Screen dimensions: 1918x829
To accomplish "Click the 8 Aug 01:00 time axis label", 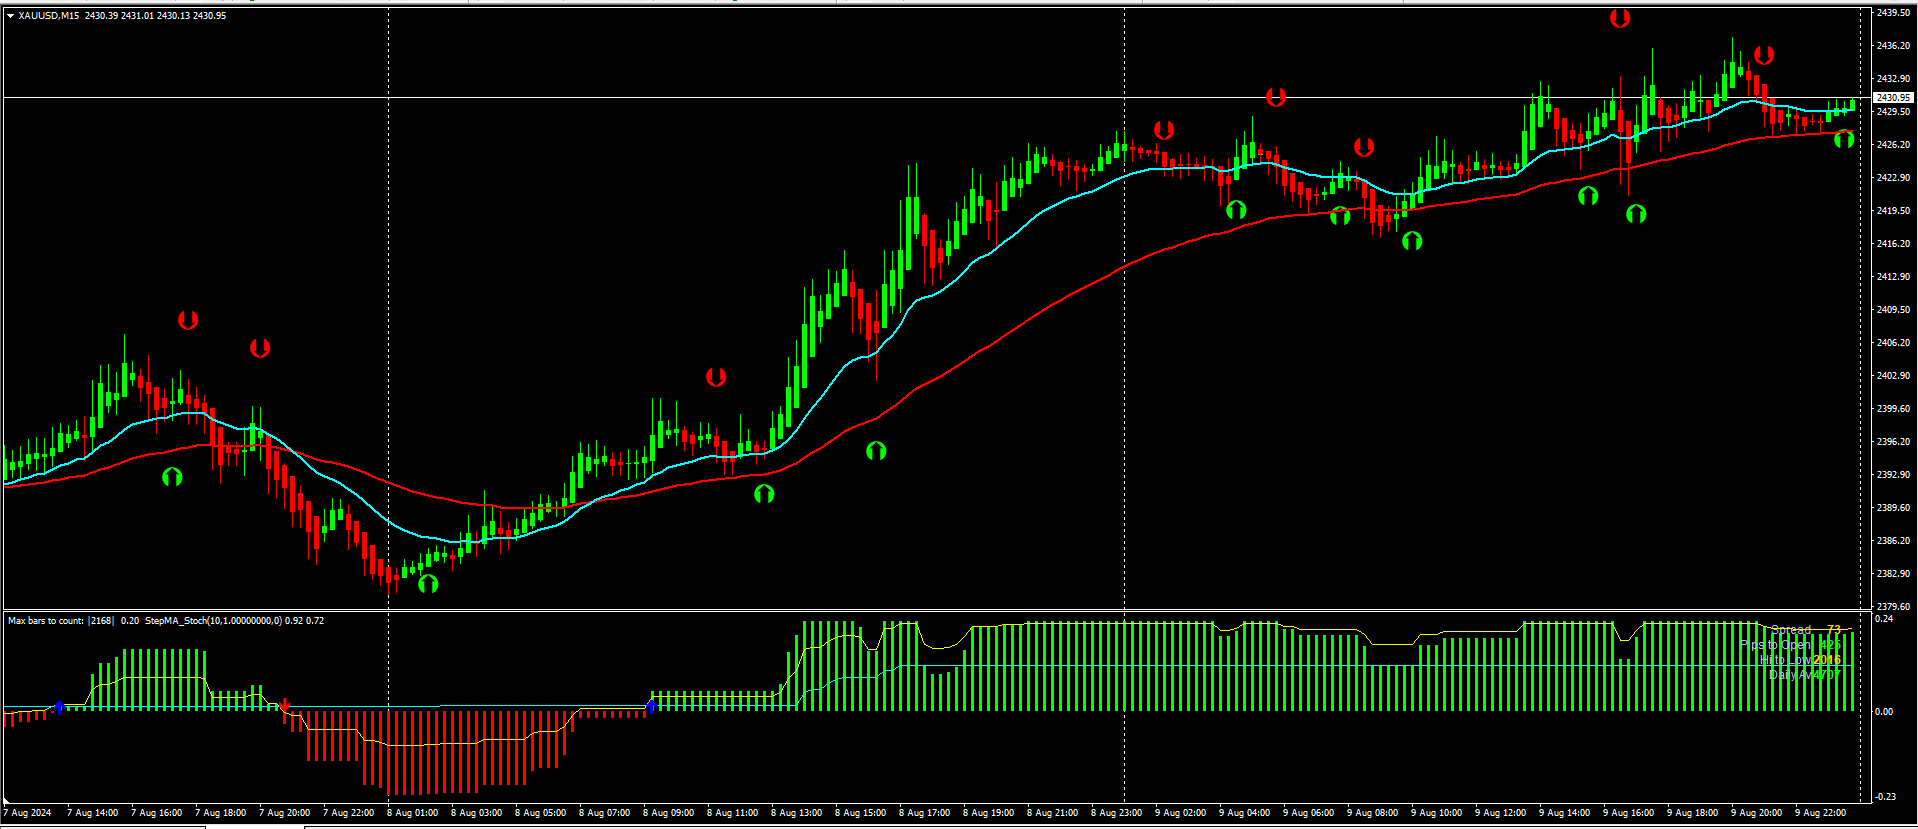I will pos(413,813).
